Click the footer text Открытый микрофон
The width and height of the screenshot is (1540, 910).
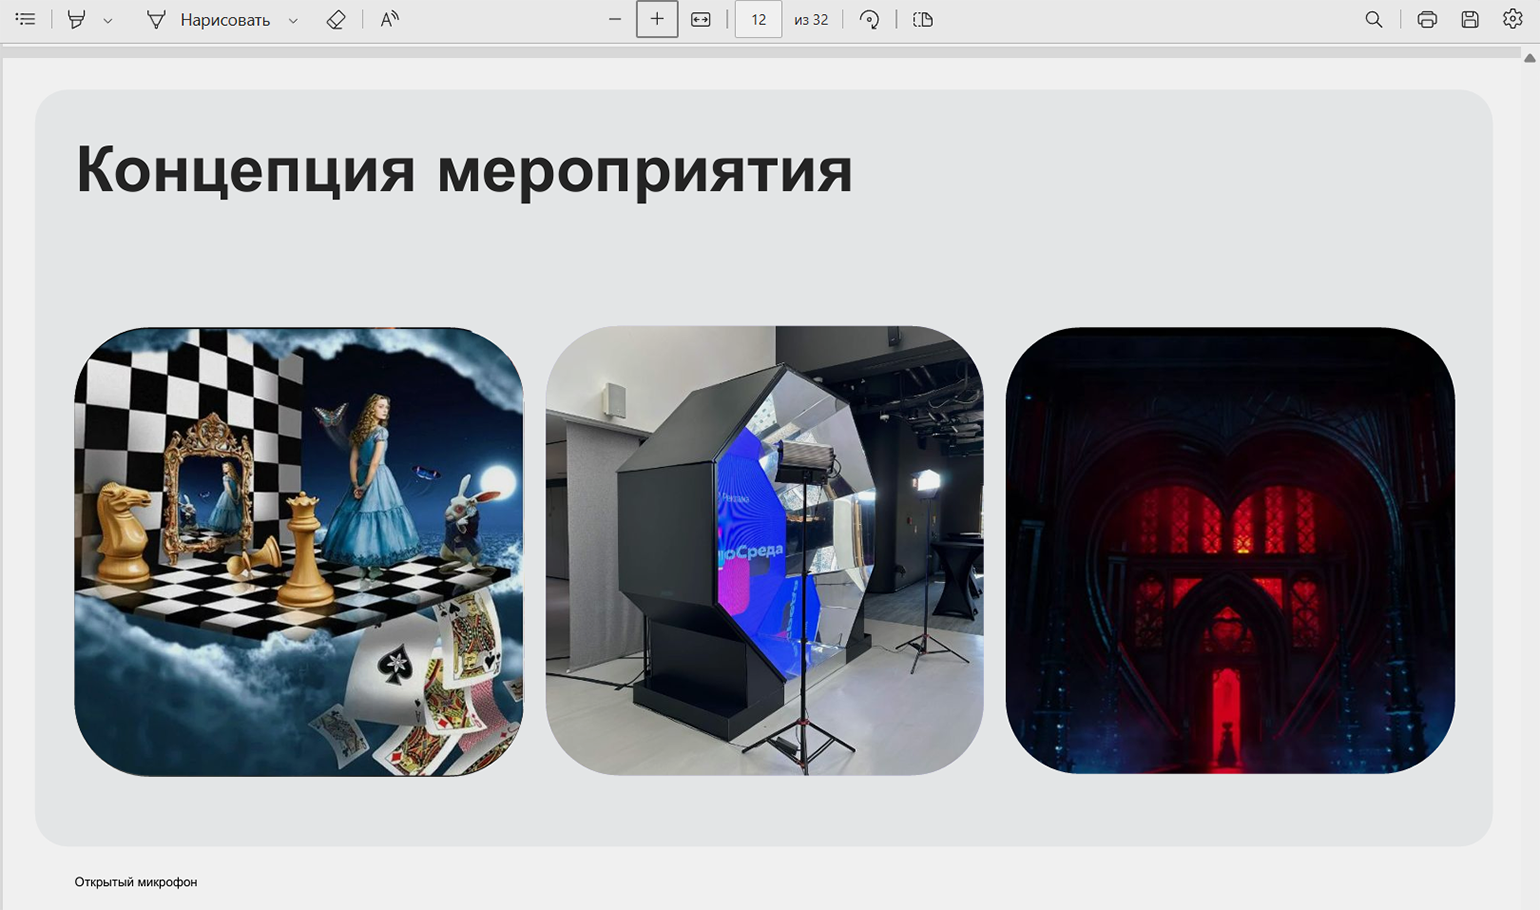pyautogui.click(x=136, y=882)
